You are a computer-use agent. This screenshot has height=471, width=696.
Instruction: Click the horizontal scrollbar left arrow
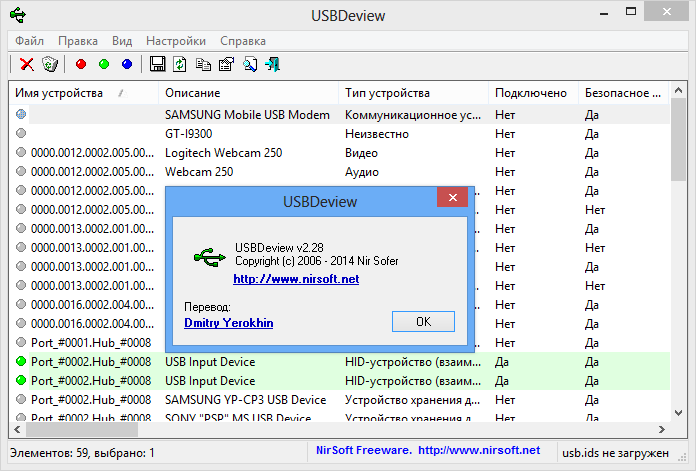pos(17,429)
